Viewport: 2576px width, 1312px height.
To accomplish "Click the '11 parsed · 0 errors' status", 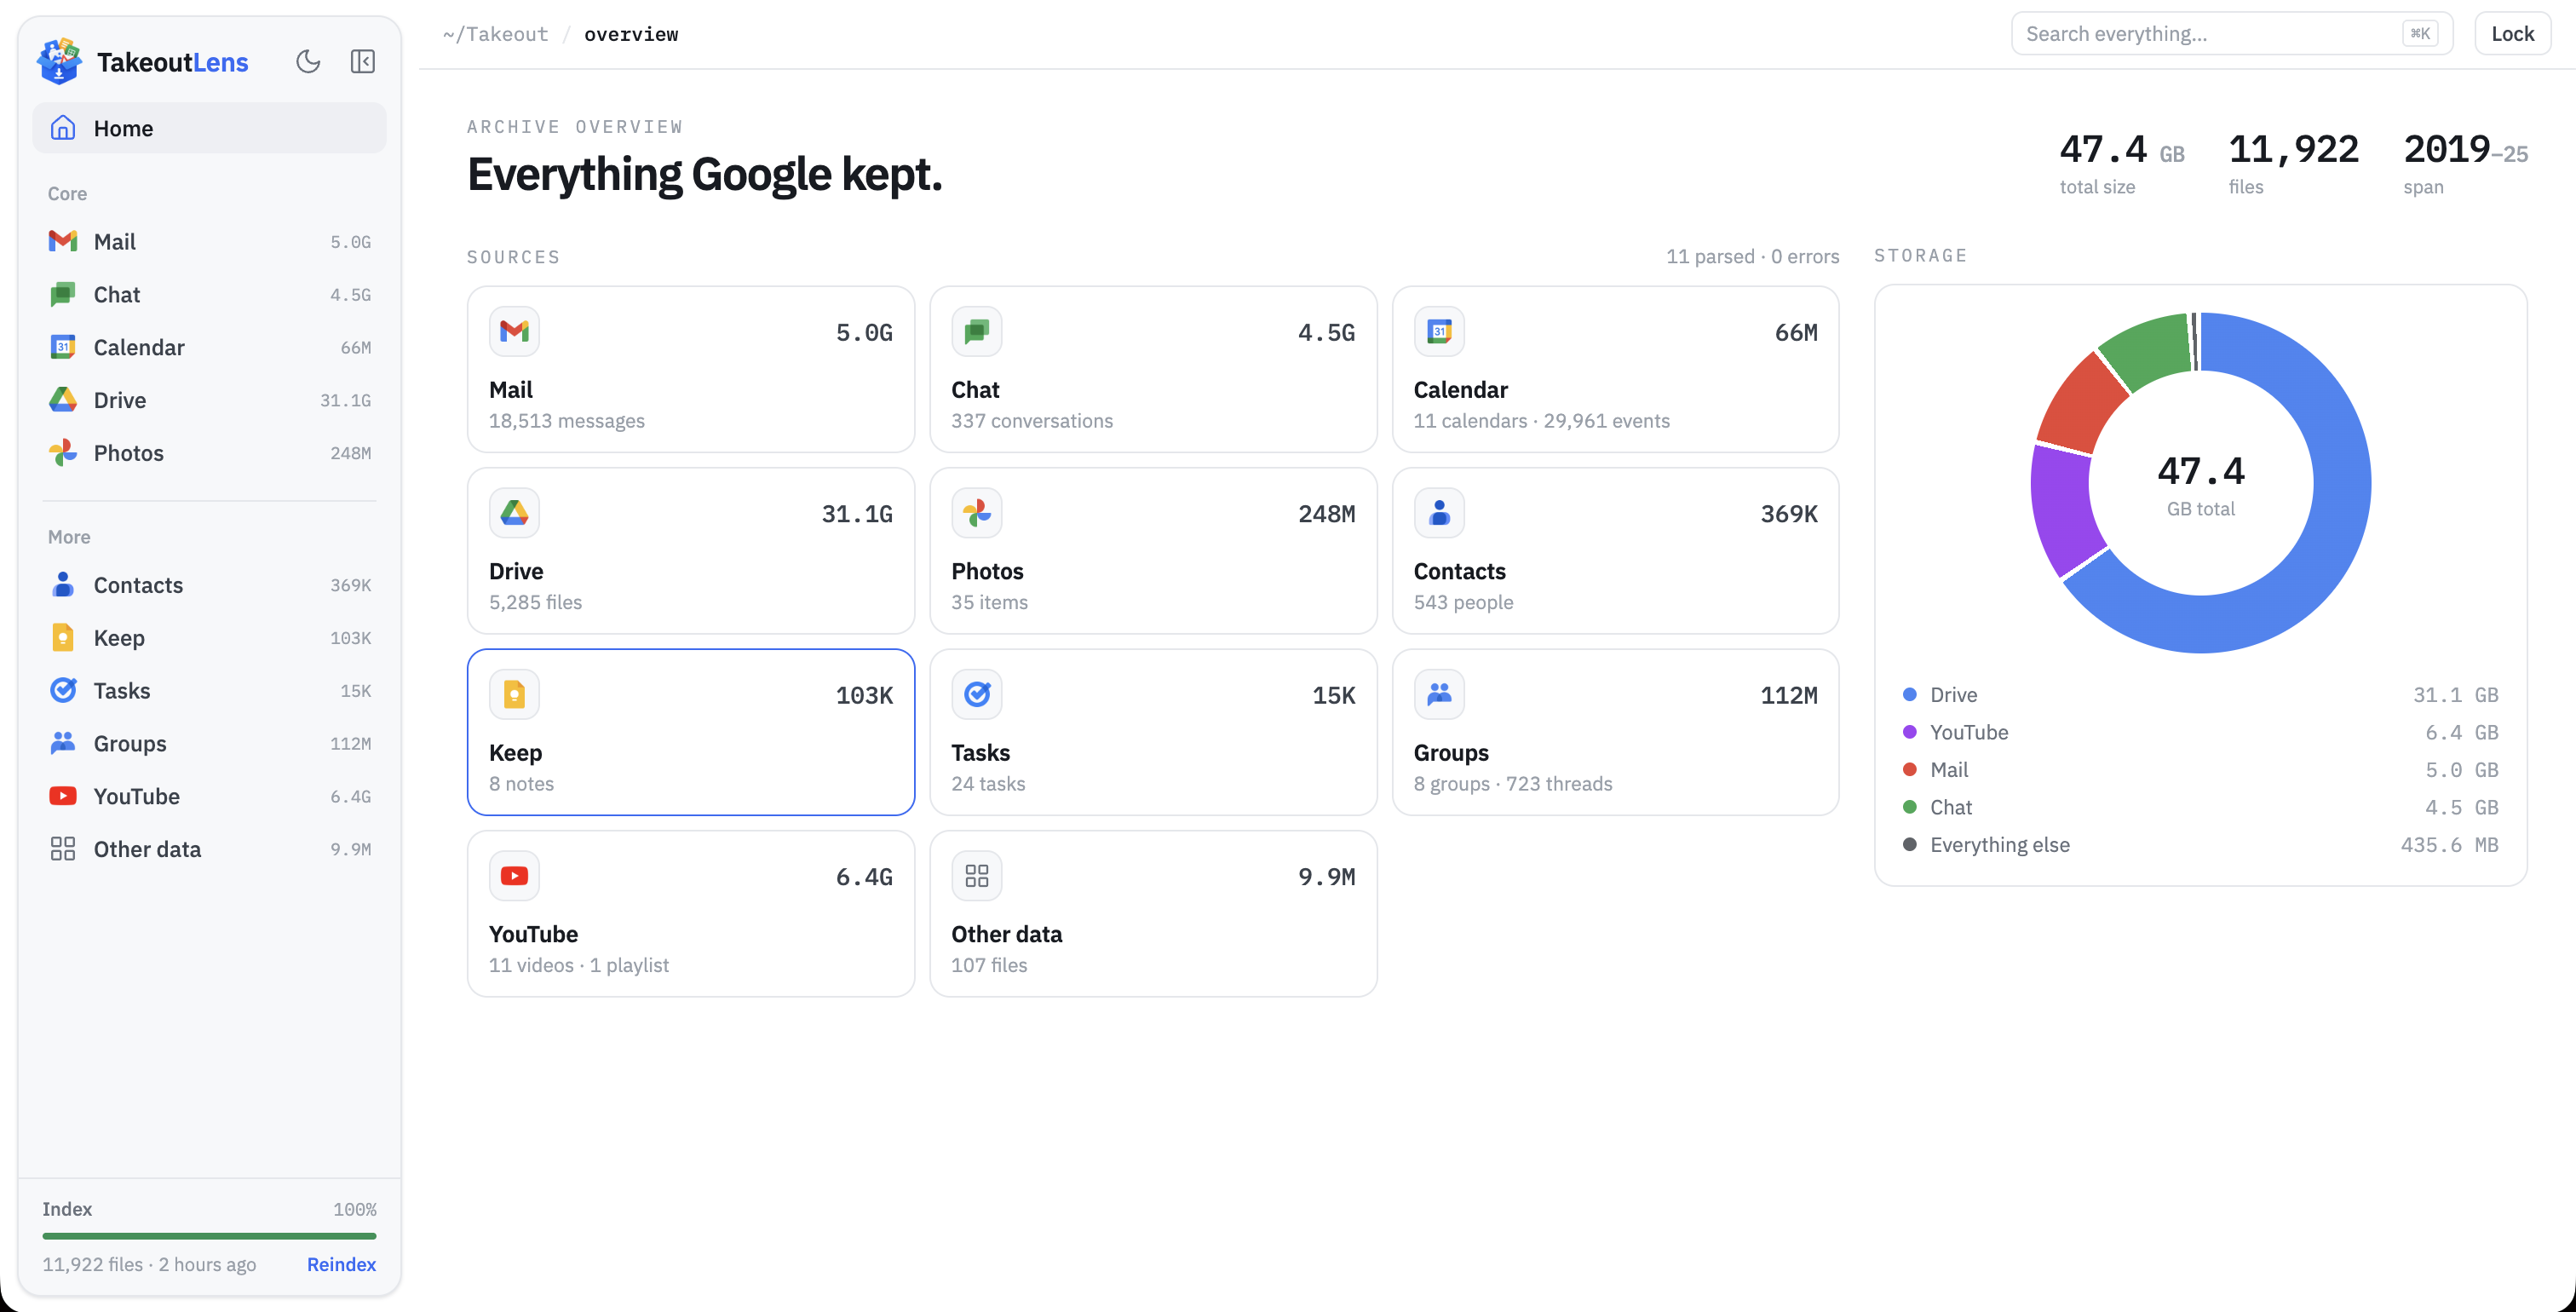I will pyautogui.click(x=1752, y=256).
